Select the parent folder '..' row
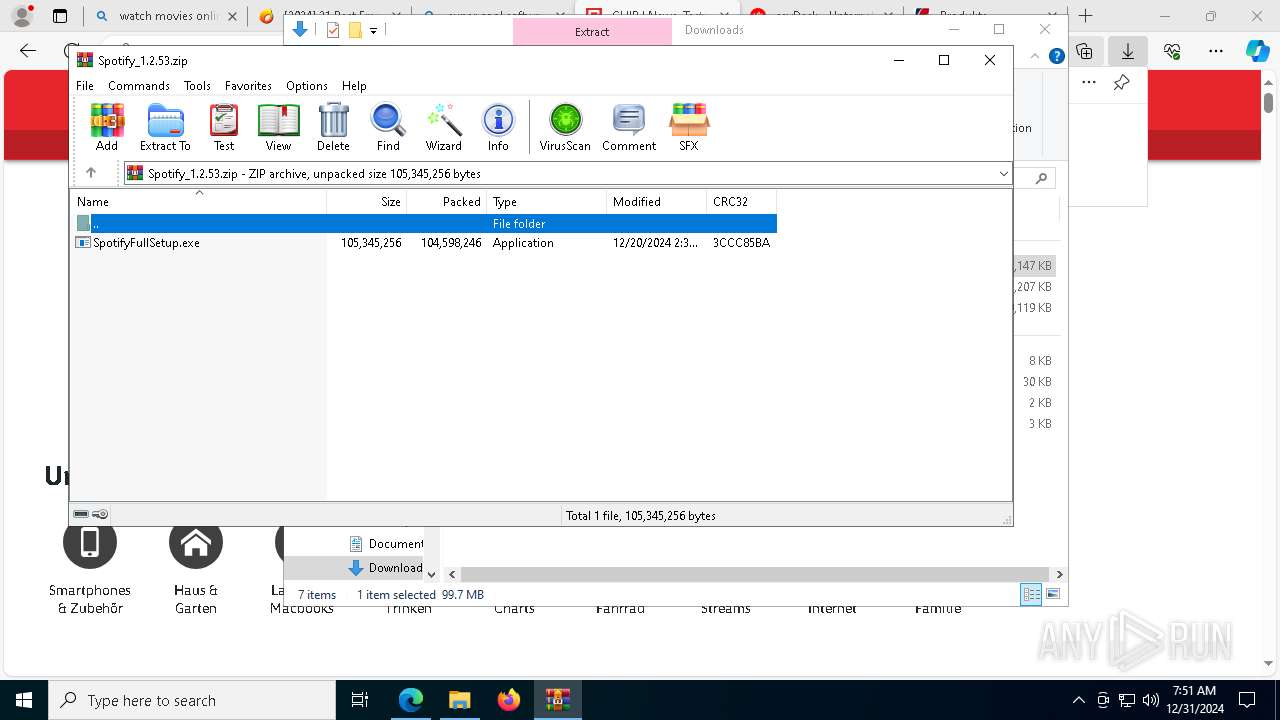 click(425, 224)
